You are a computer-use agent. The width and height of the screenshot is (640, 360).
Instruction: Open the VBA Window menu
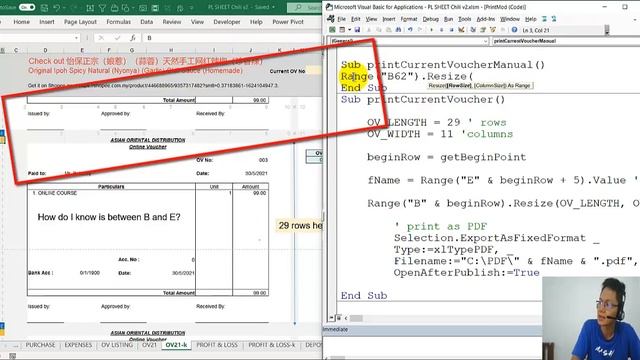point(510,19)
